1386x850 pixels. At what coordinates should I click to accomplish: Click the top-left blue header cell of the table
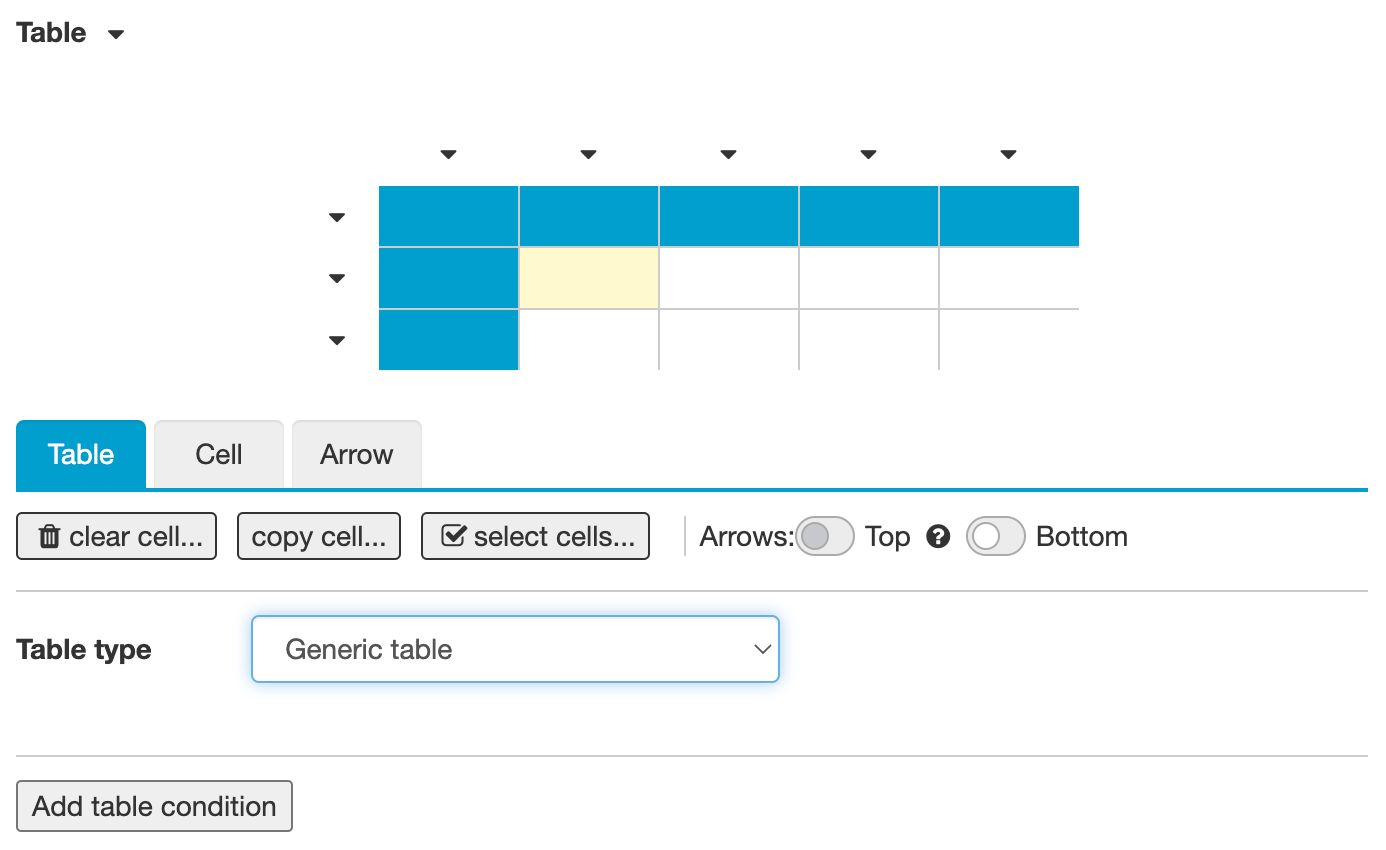448,216
